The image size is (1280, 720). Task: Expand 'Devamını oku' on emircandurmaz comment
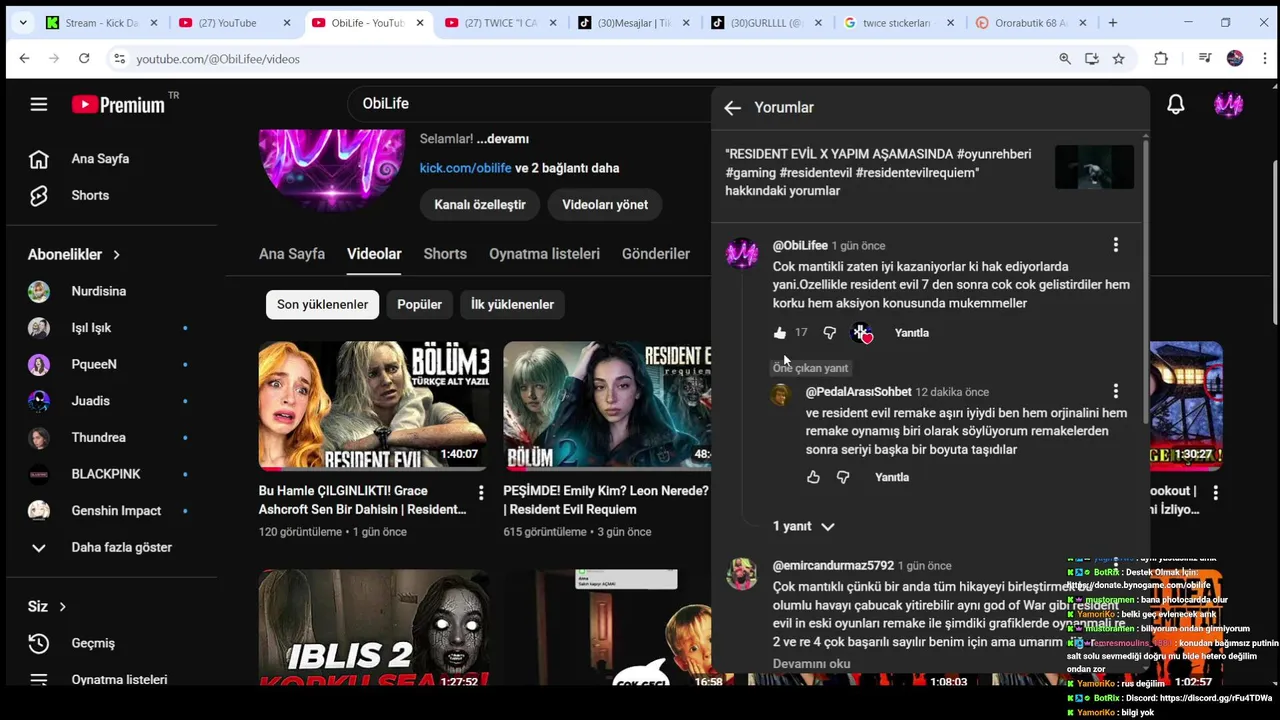click(811, 664)
